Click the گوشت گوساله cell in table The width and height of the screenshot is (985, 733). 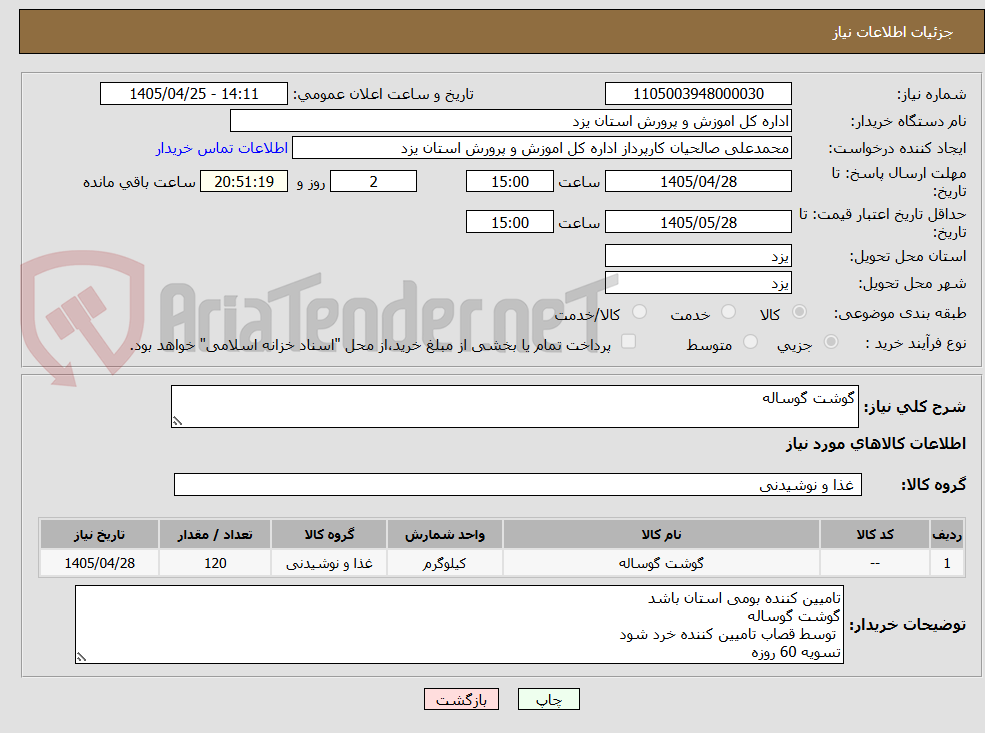pos(661,563)
